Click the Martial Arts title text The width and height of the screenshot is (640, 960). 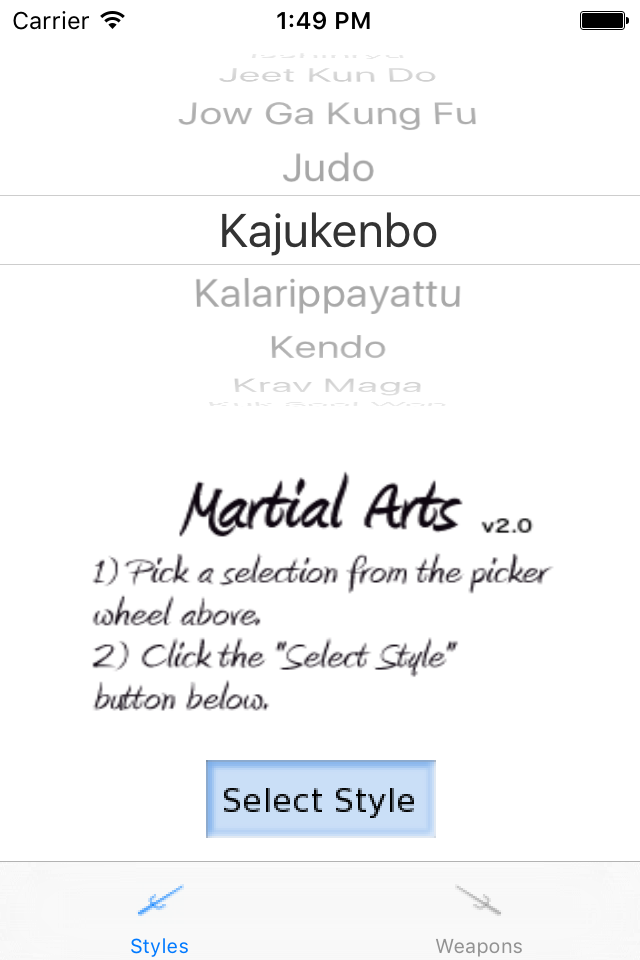320,507
